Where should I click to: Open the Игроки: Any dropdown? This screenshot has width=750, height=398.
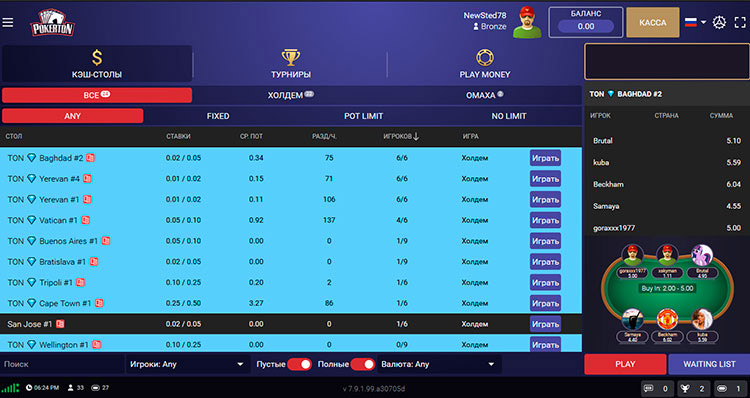coord(187,364)
